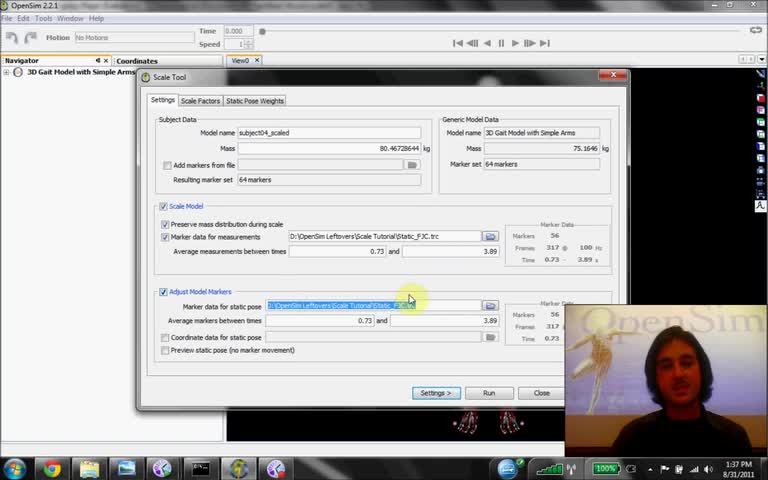The image size is (768, 480).
Task: Close Scale Tool with red X
Action: point(613,75)
